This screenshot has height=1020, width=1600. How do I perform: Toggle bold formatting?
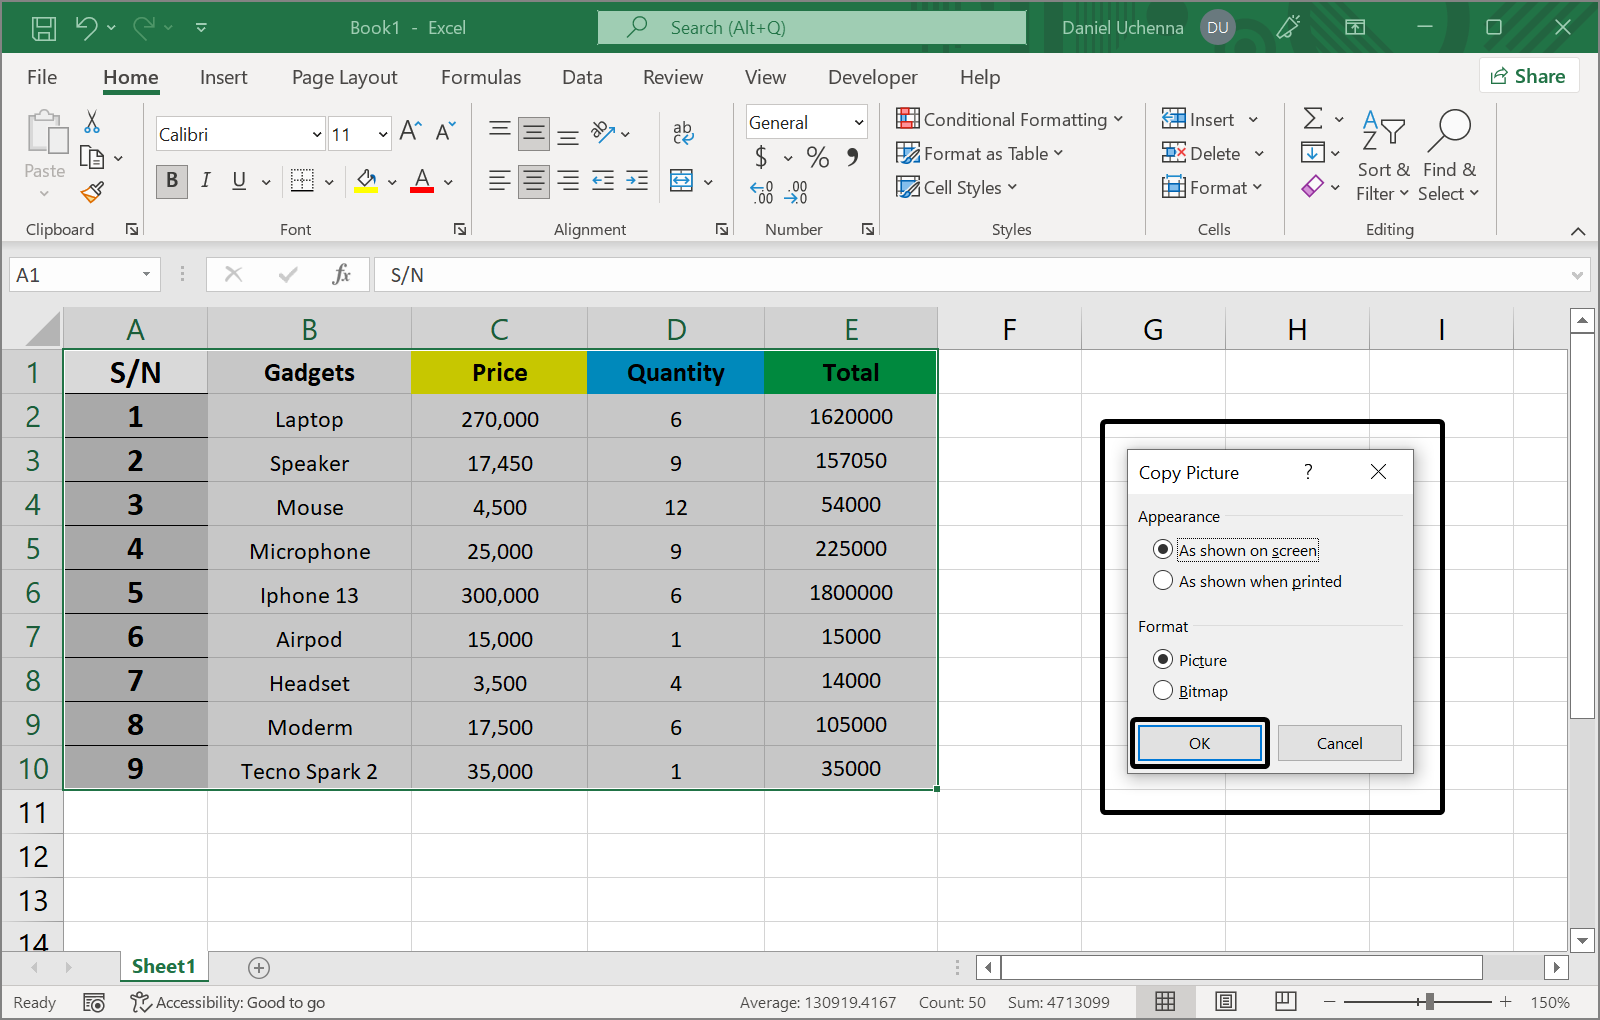(x=171, y=181)
